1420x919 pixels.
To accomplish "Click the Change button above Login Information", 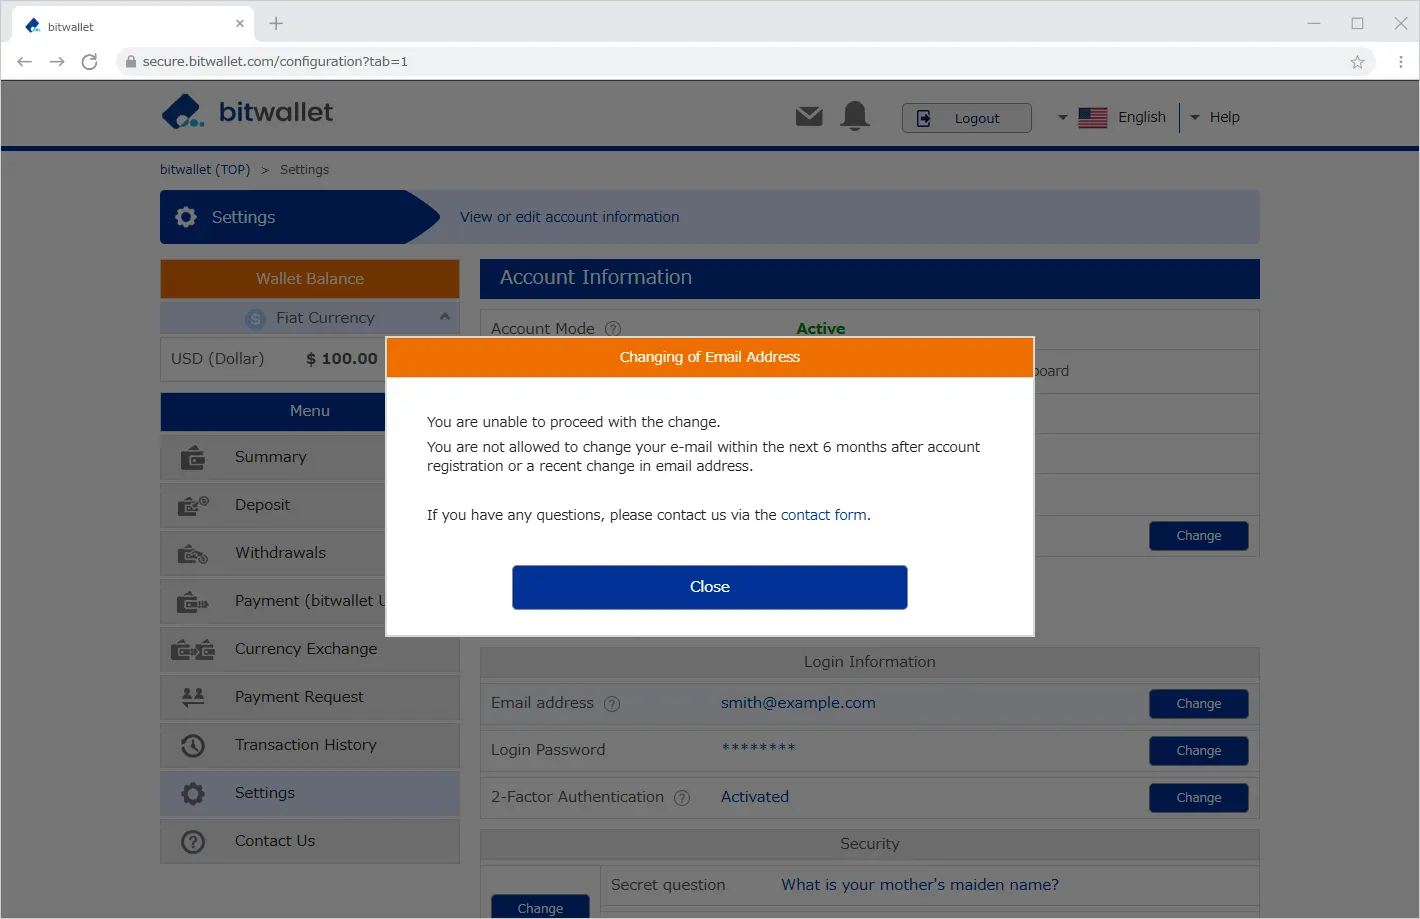I will (1199, 536).
